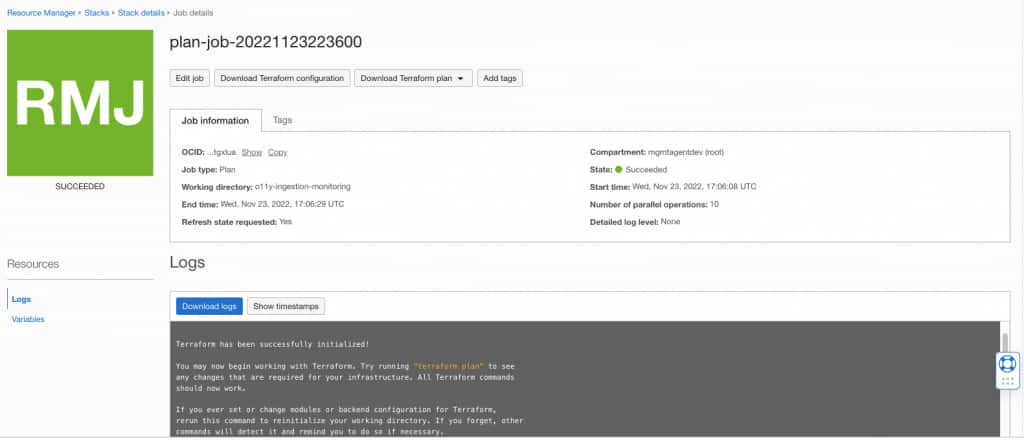Click the Add tags button
1024x440 pixels.
(x=500, y=78)
